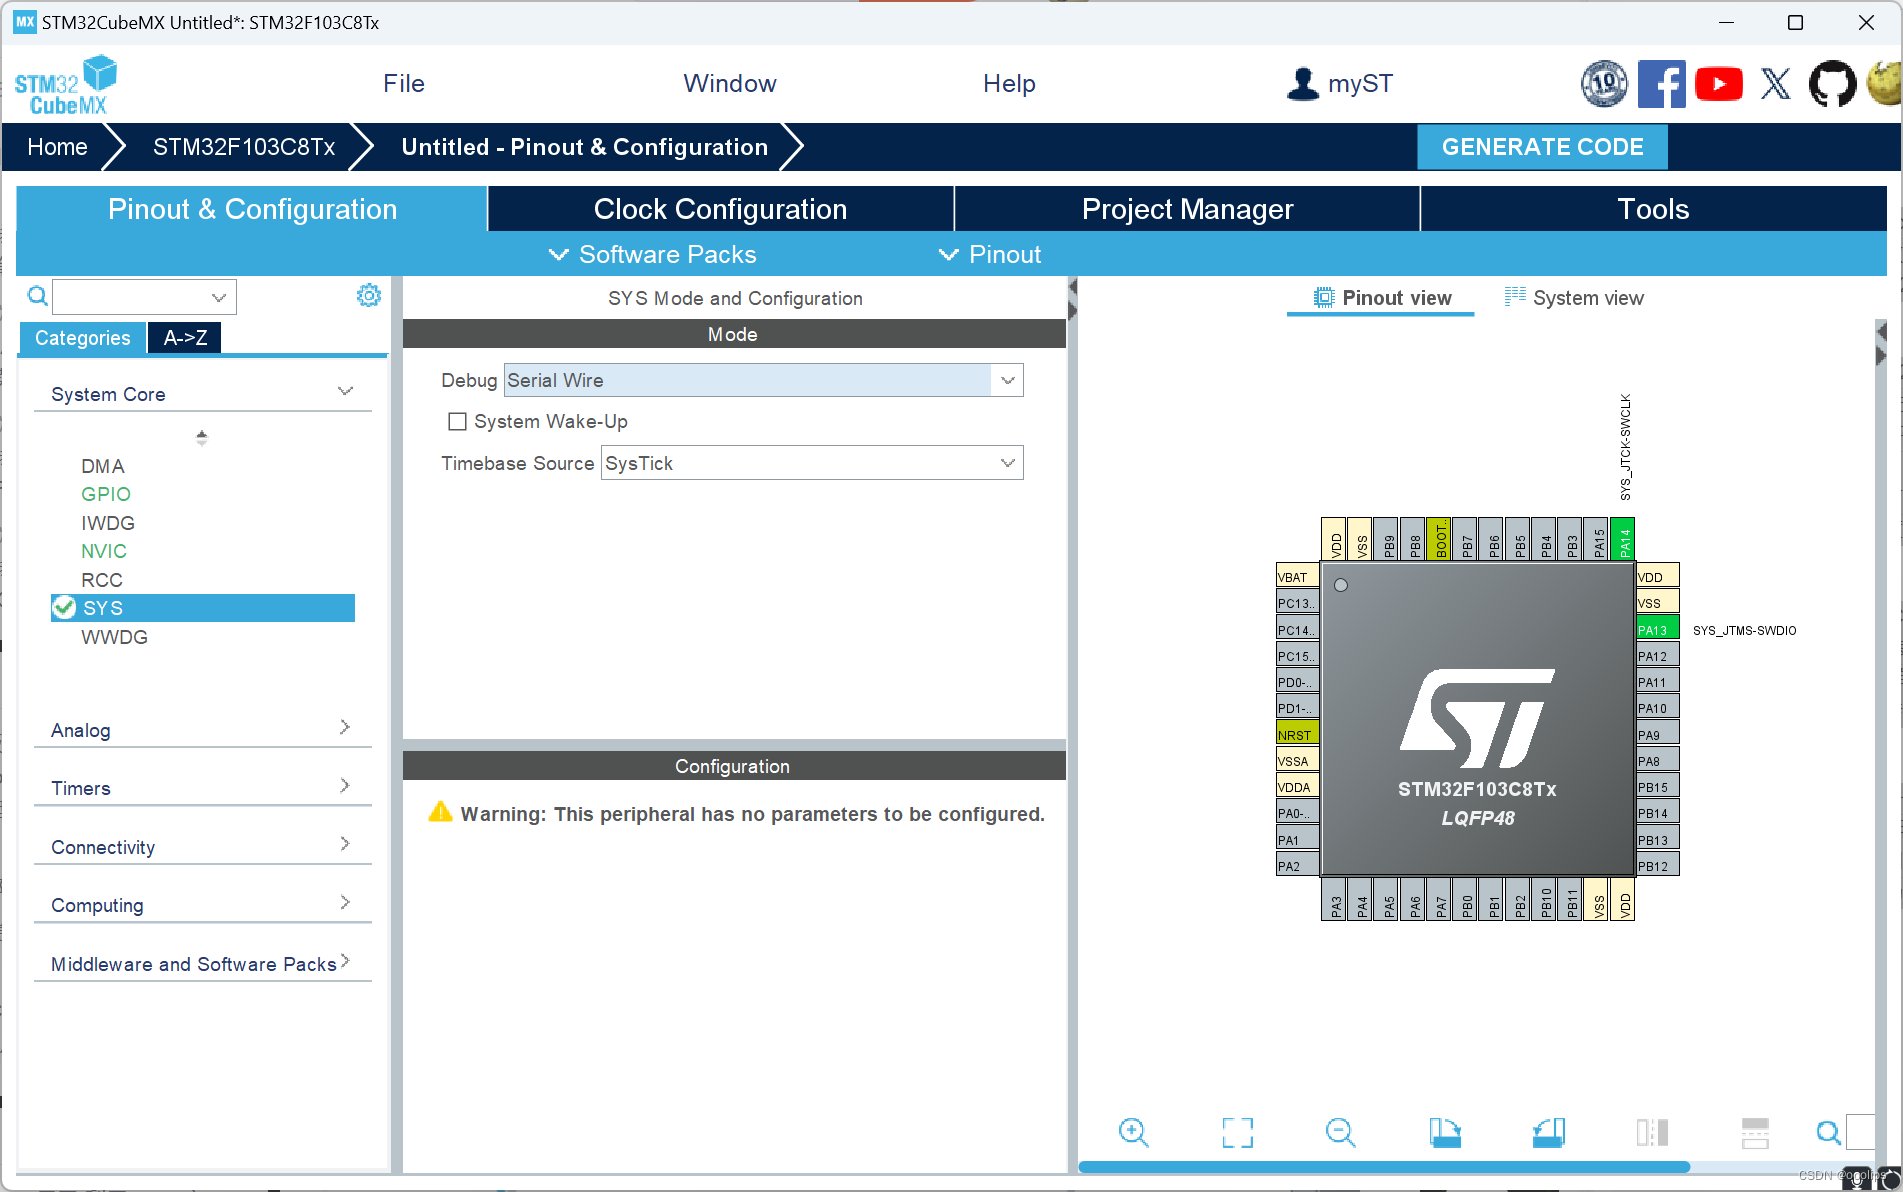Screen dimensions: 1903x1192
Task: Open the categories settings gear icon
Action: click(369, 295)
